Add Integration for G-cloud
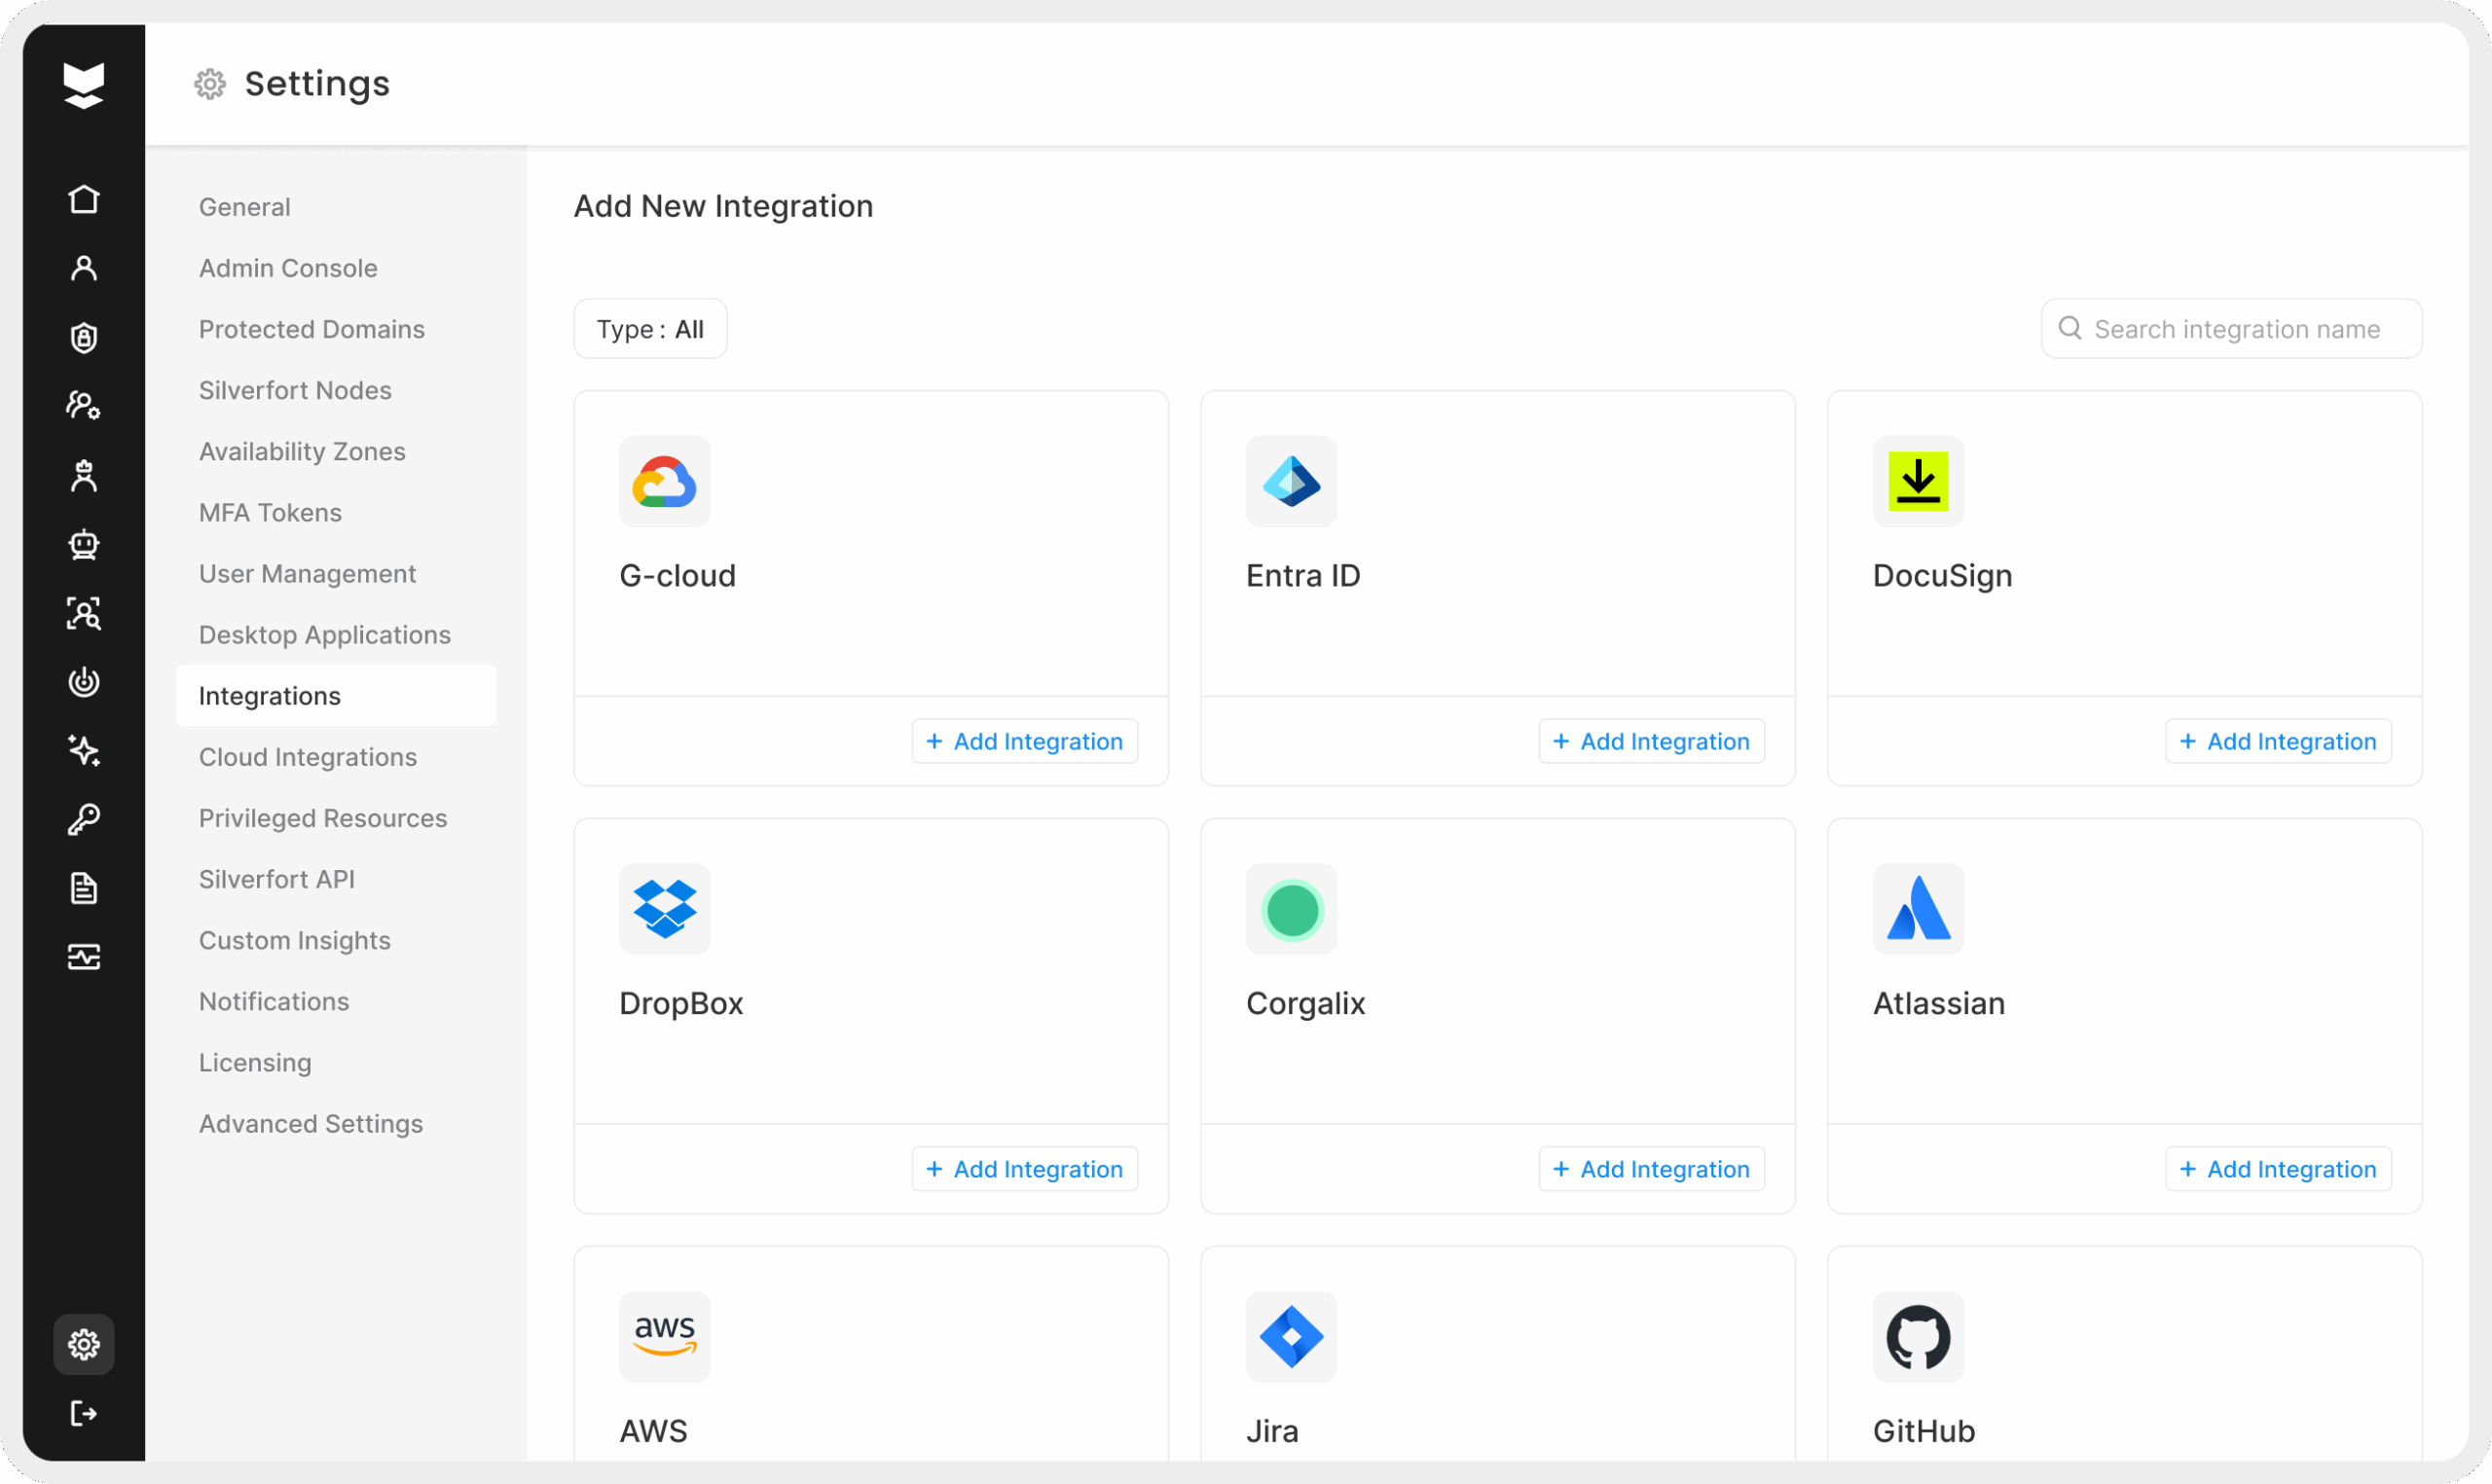The image size is (2492, 1484). pyautogui.click(x=1025, y=741)
